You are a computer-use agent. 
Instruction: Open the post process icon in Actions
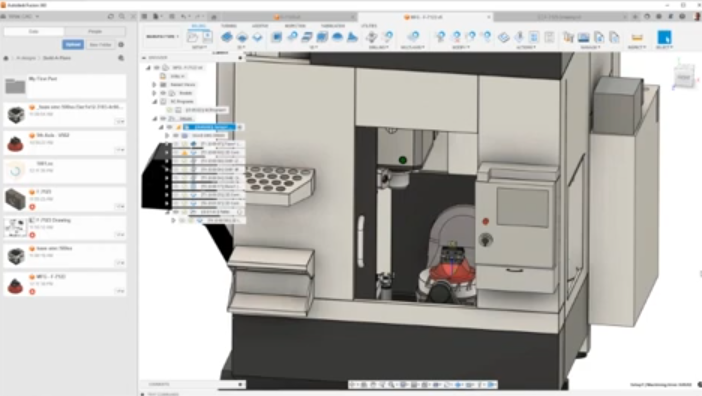[534, 37]
